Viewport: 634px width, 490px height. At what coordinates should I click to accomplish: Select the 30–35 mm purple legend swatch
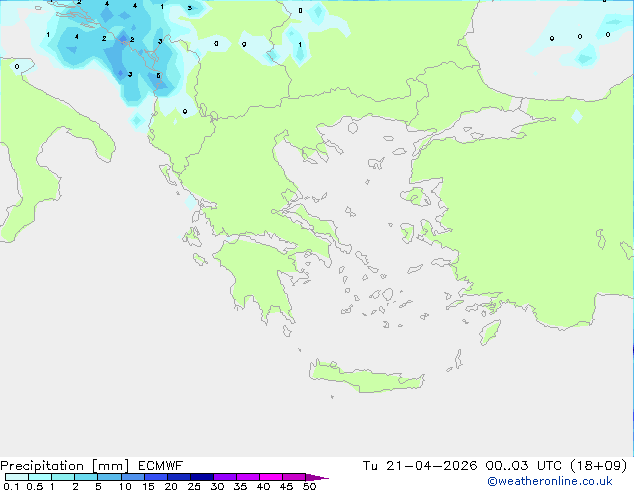pyautogui.click(x=224, y=477)
